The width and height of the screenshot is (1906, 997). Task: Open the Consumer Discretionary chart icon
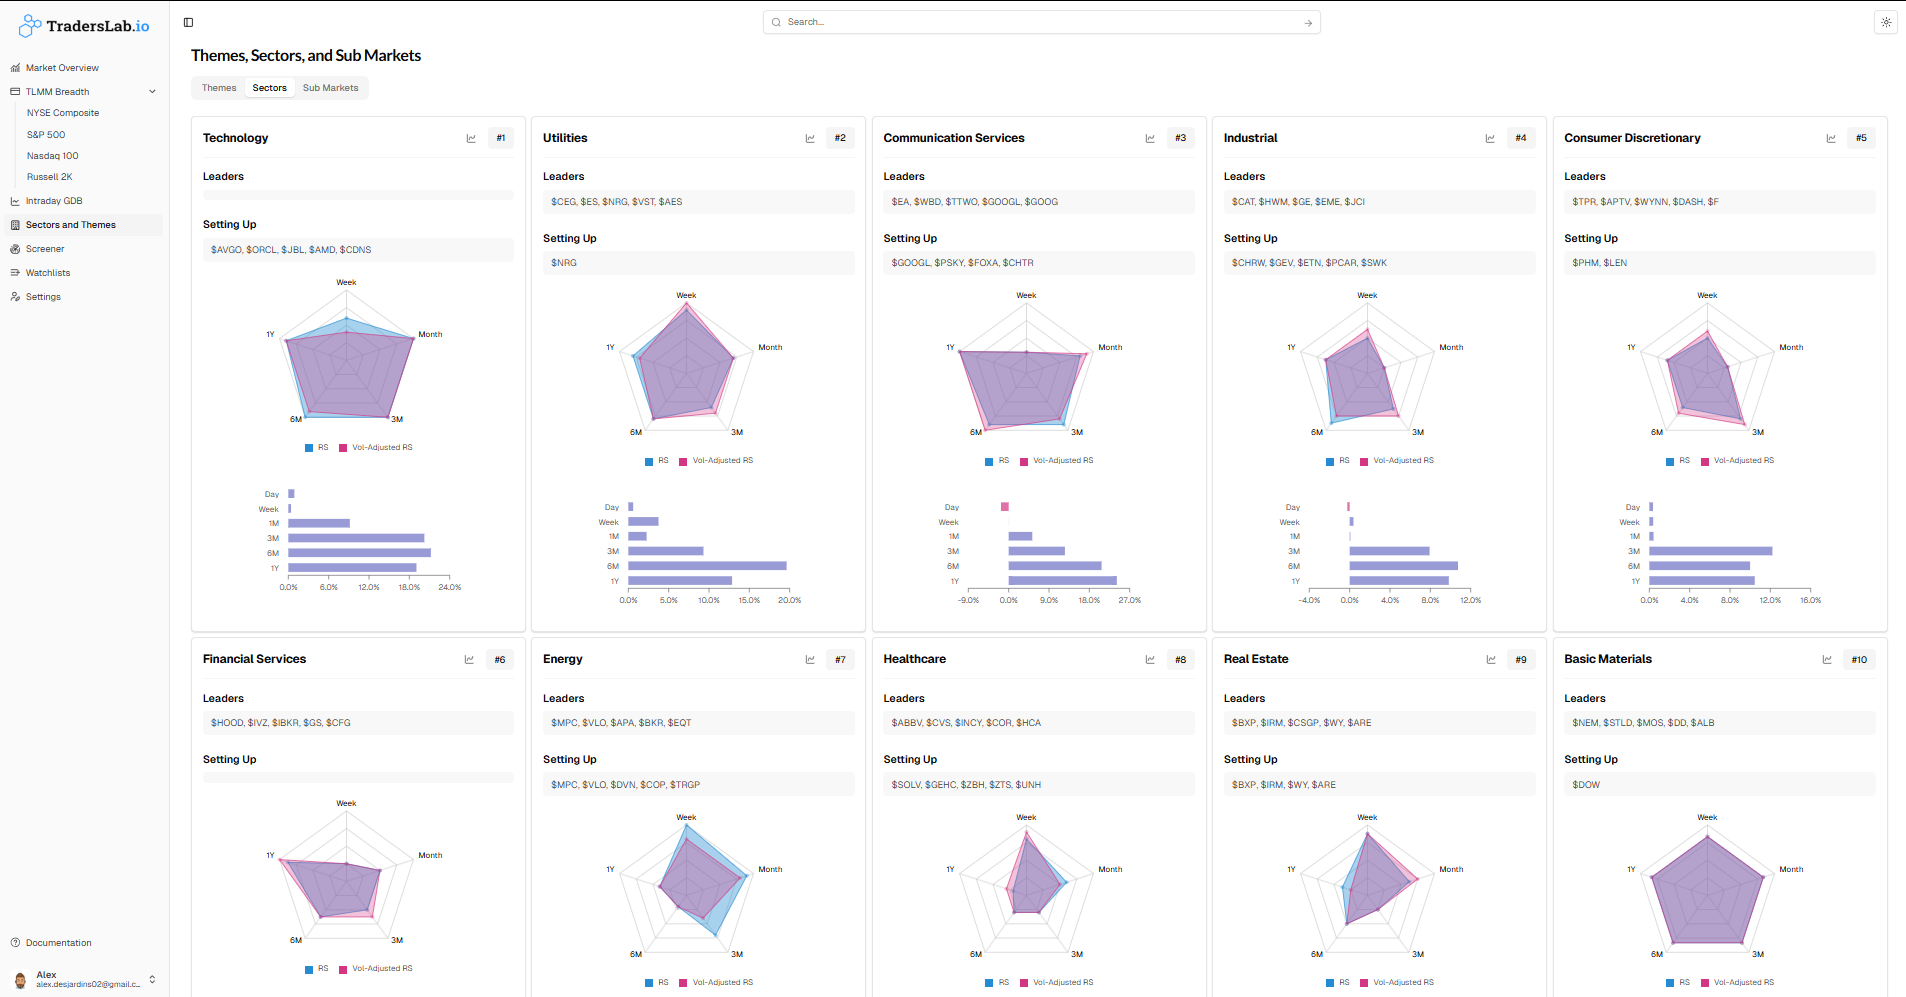click(1831, 138)
